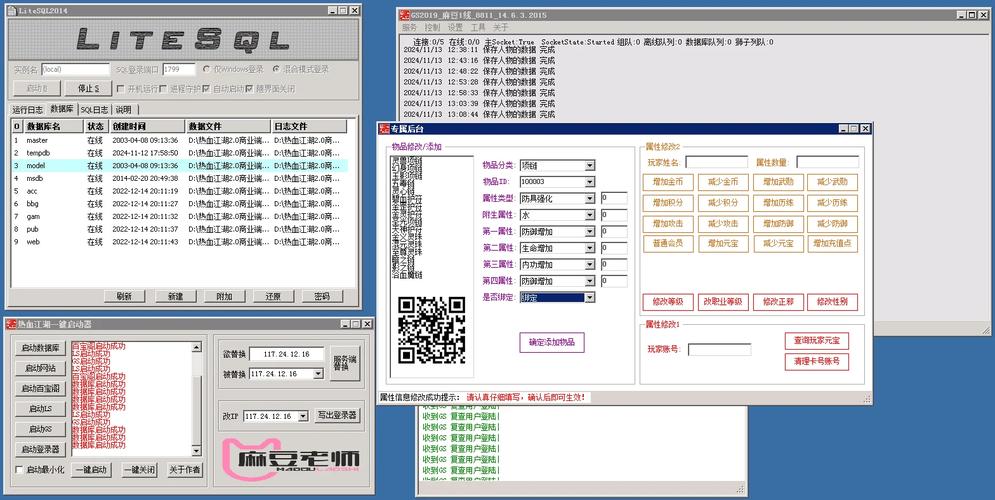Click the 一键关闭 button

point(139,470)
